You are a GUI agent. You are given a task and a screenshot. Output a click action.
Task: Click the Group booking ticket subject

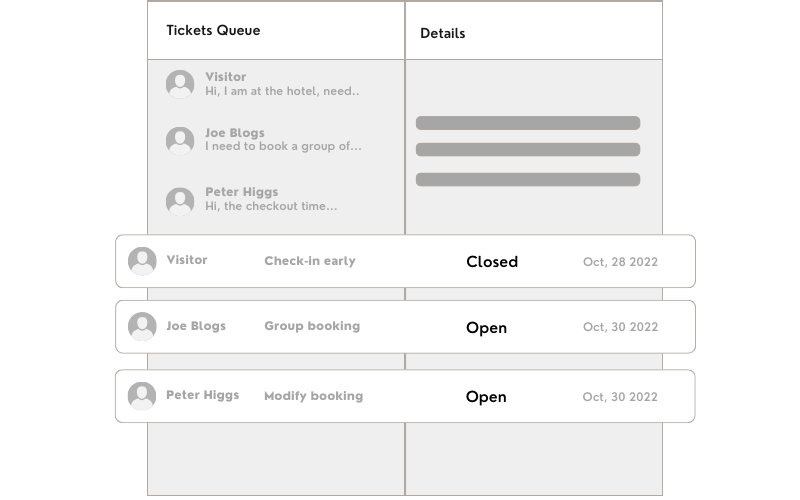(x=311, y=326)
